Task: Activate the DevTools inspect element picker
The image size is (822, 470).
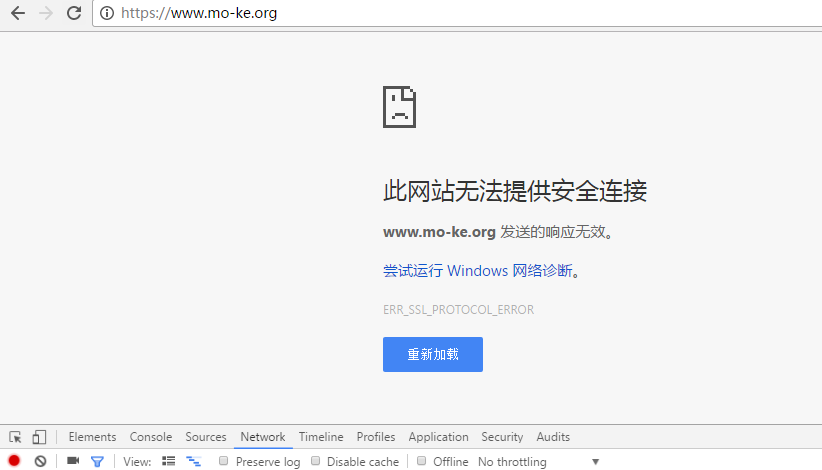Action: point(15,436)
